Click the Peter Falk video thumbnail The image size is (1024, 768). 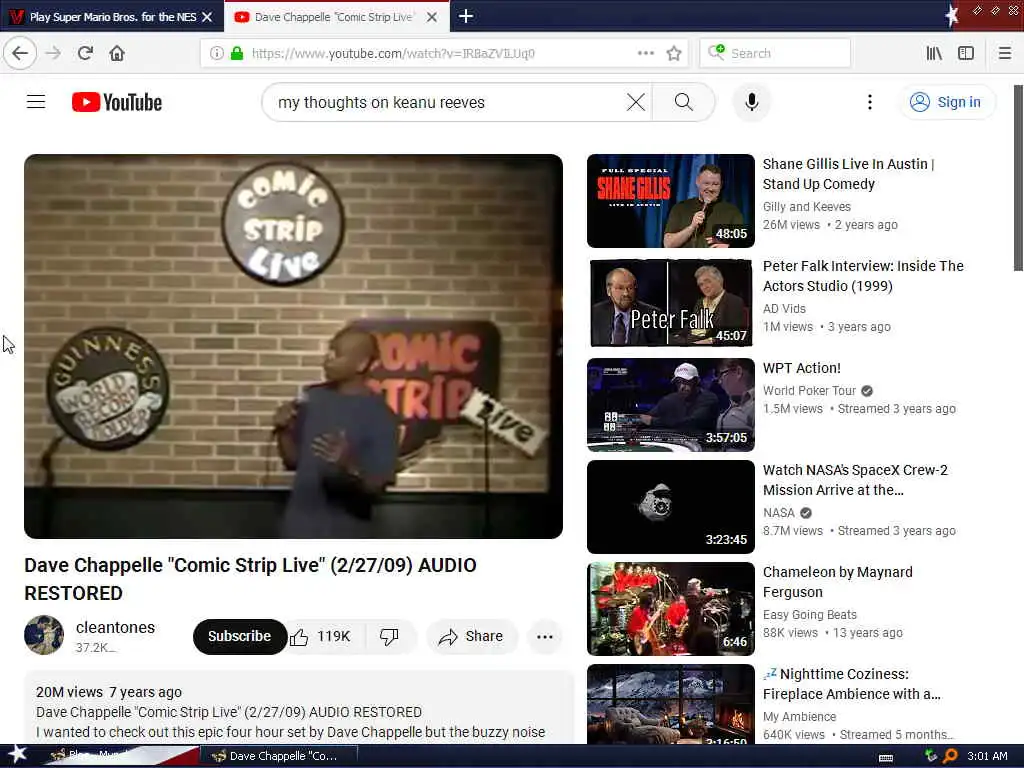(x=671, y=303)
